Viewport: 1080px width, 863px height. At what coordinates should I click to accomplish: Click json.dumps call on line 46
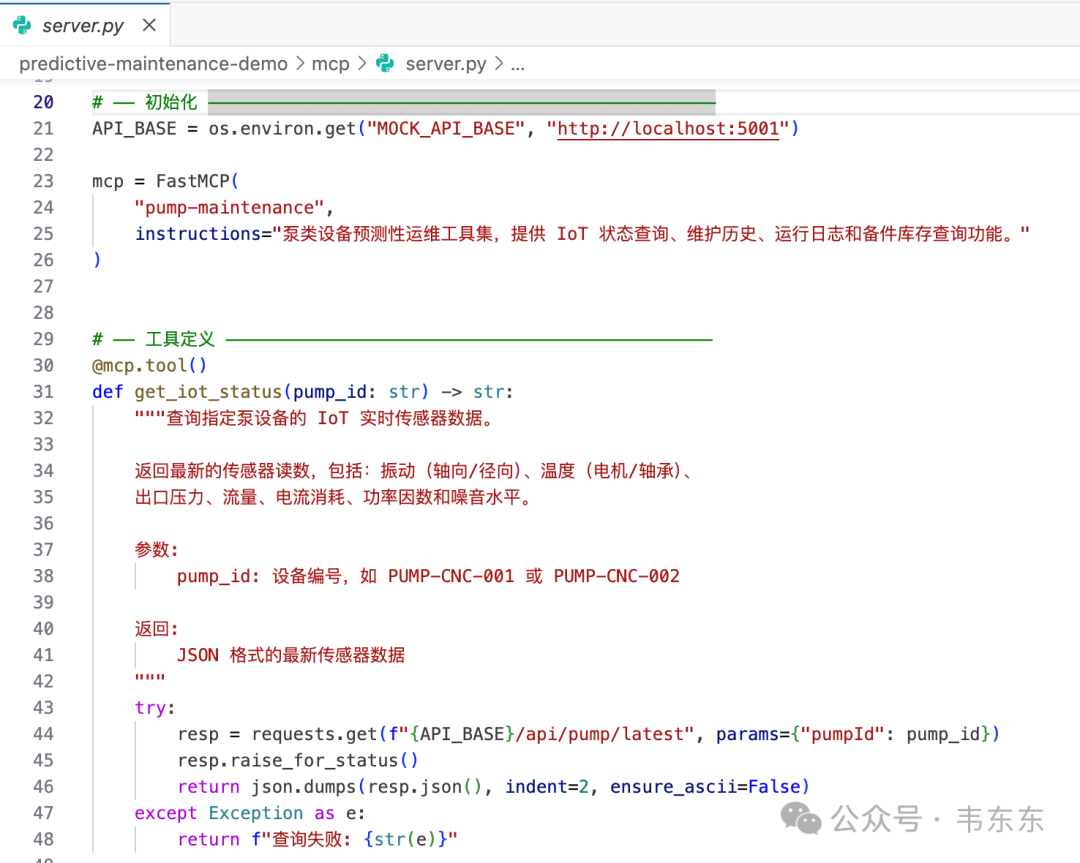(303, 787)
